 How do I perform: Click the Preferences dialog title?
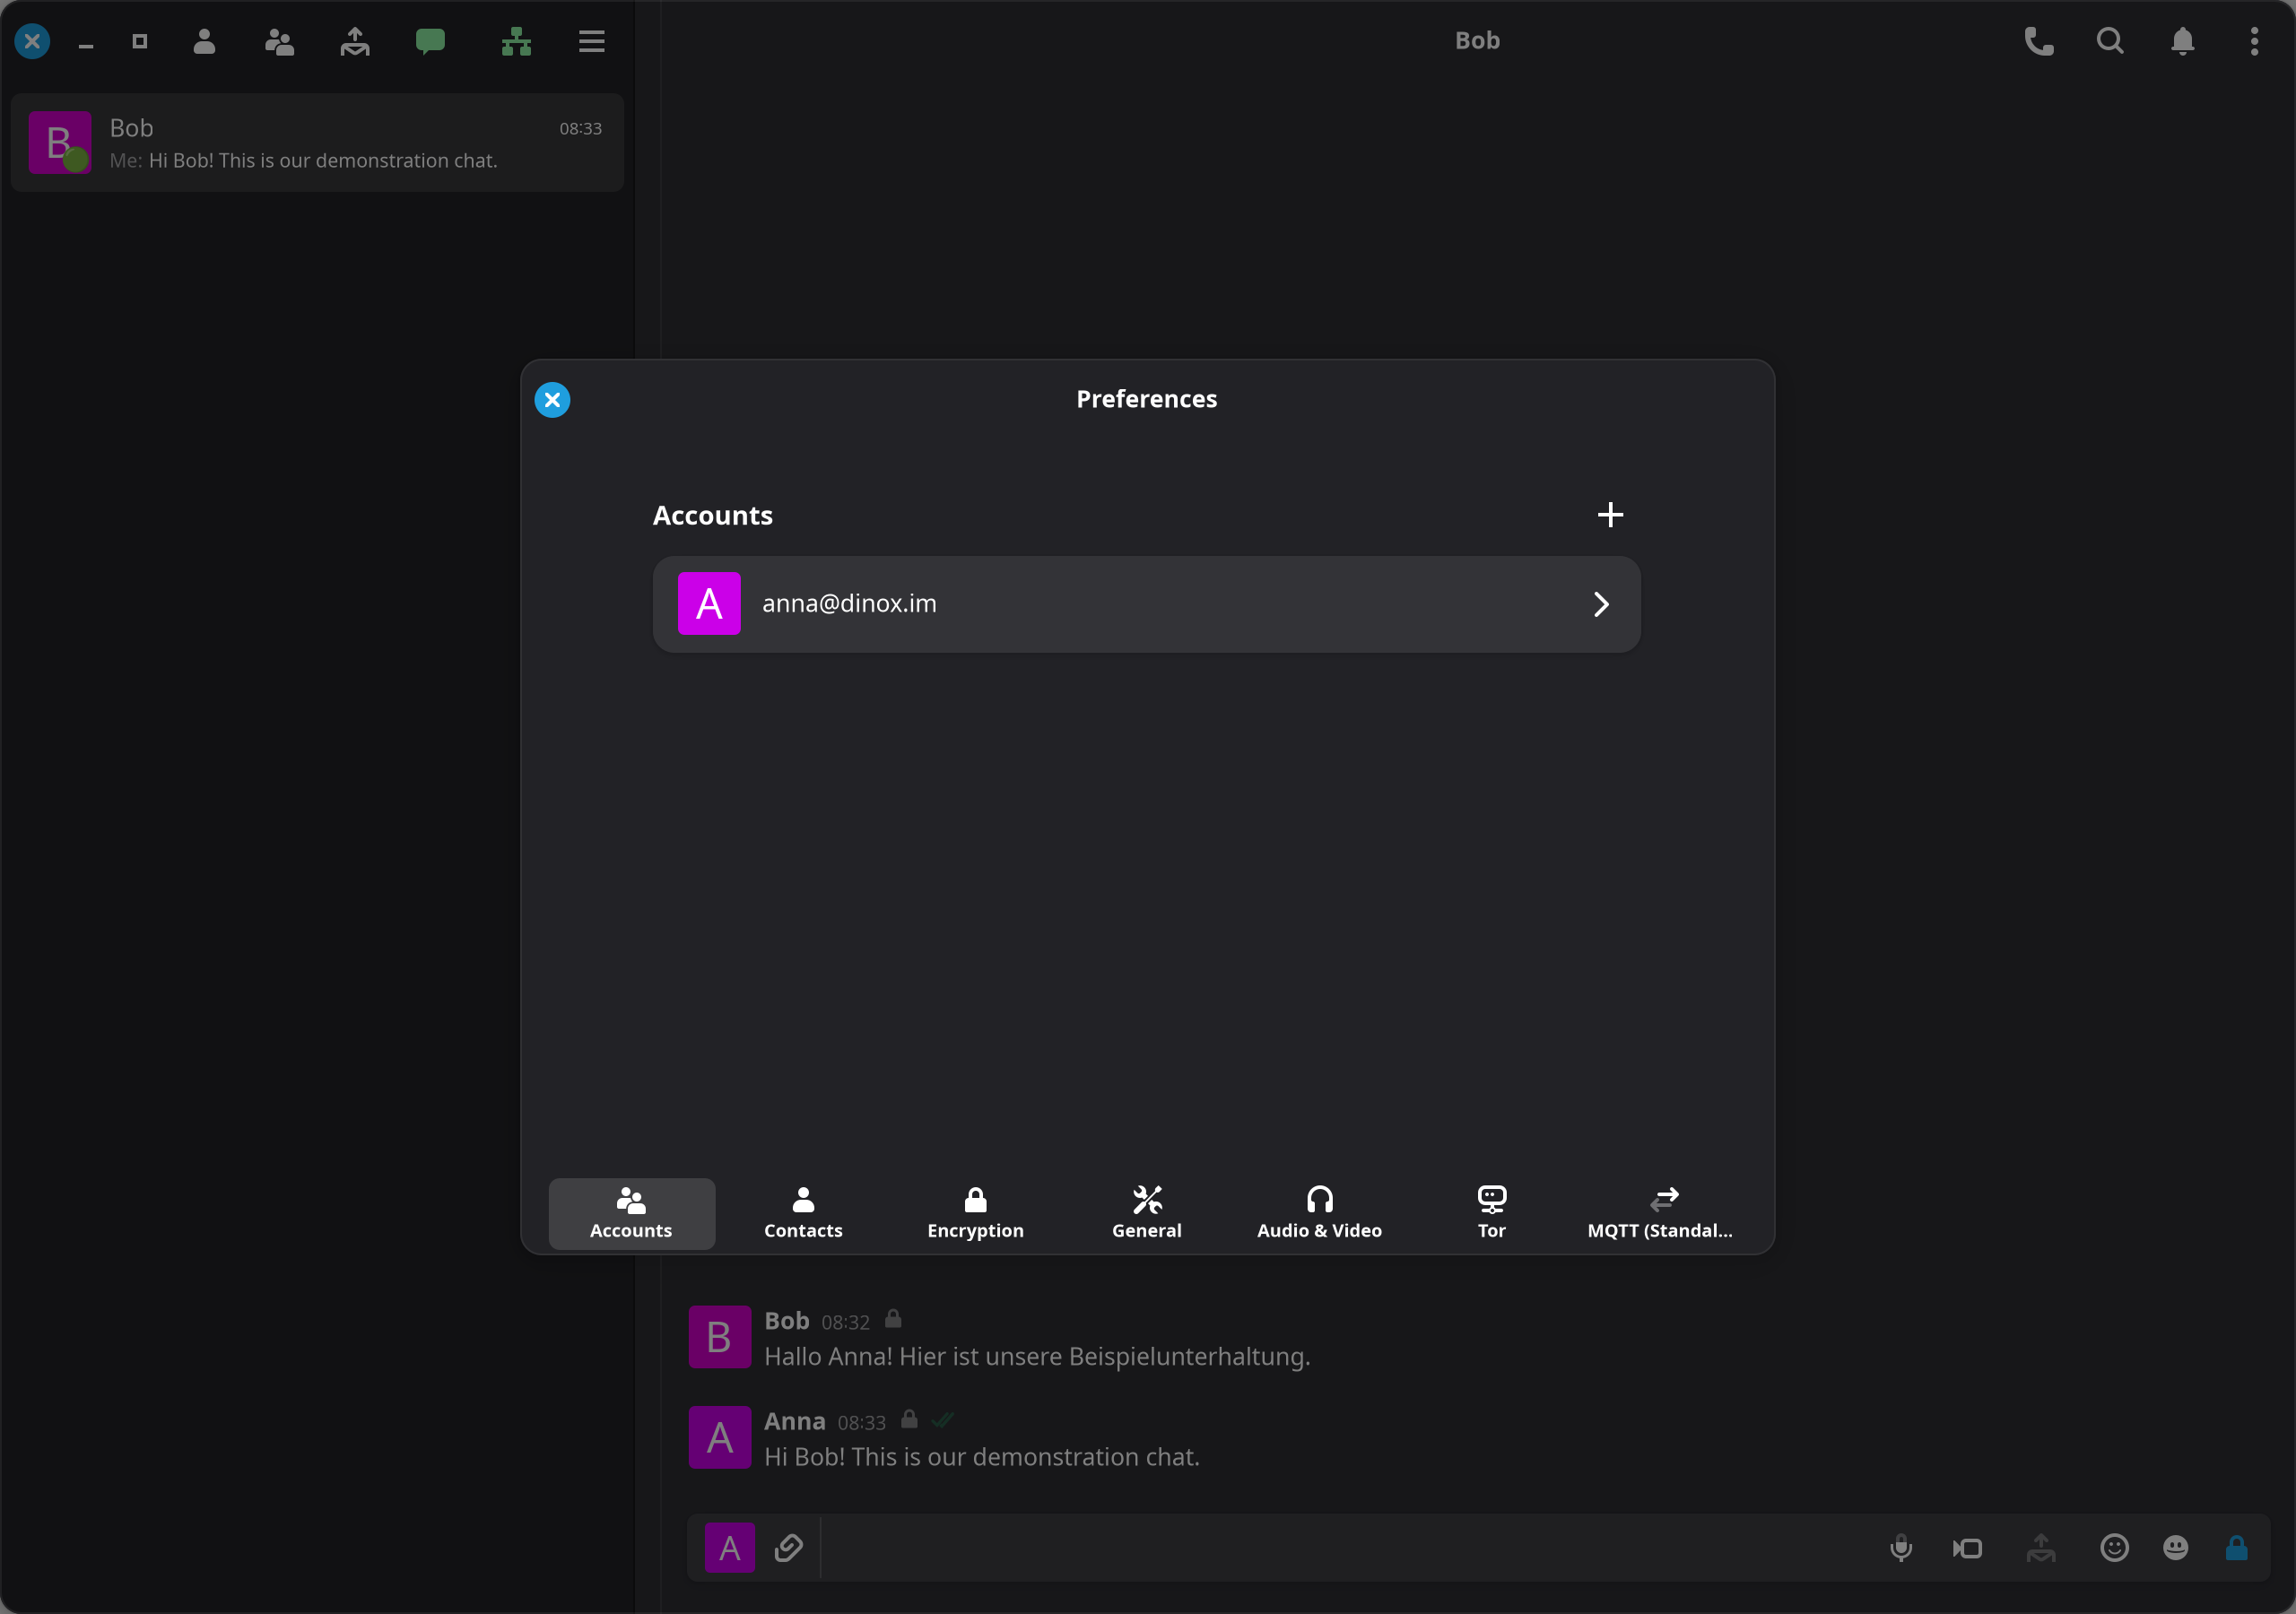1146,399
